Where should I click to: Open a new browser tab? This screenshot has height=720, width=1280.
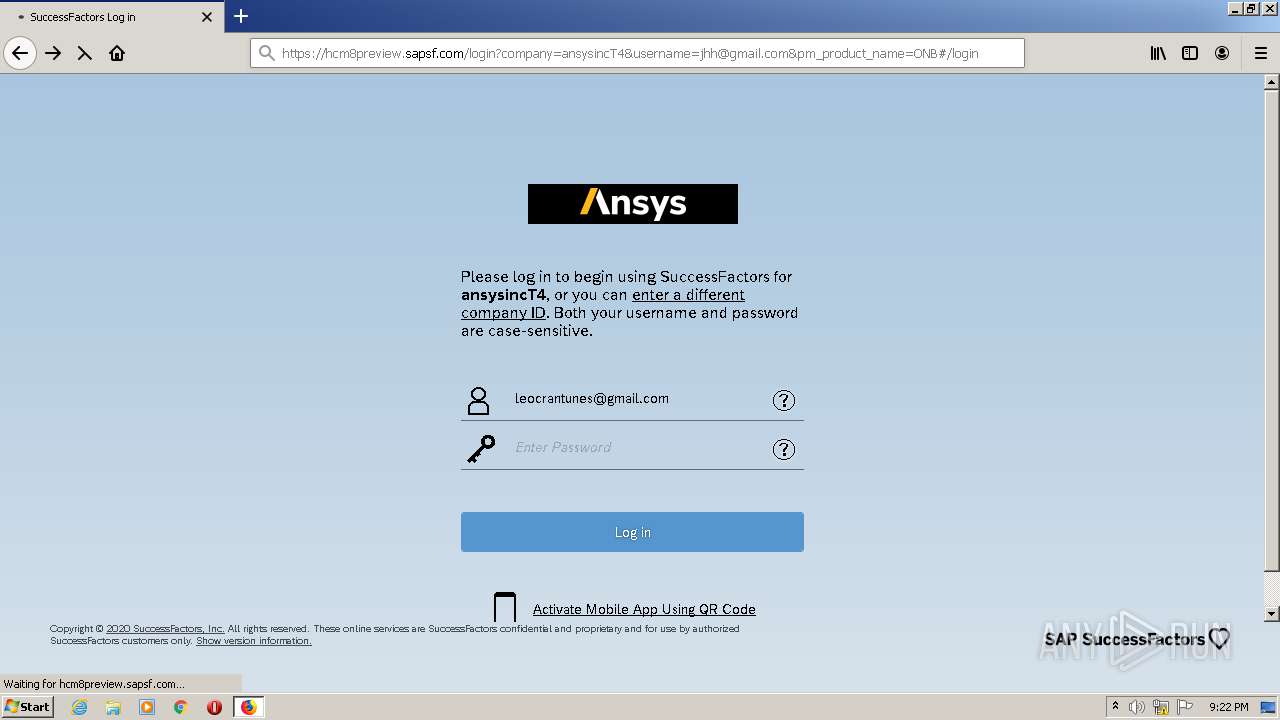coord(241,16)
